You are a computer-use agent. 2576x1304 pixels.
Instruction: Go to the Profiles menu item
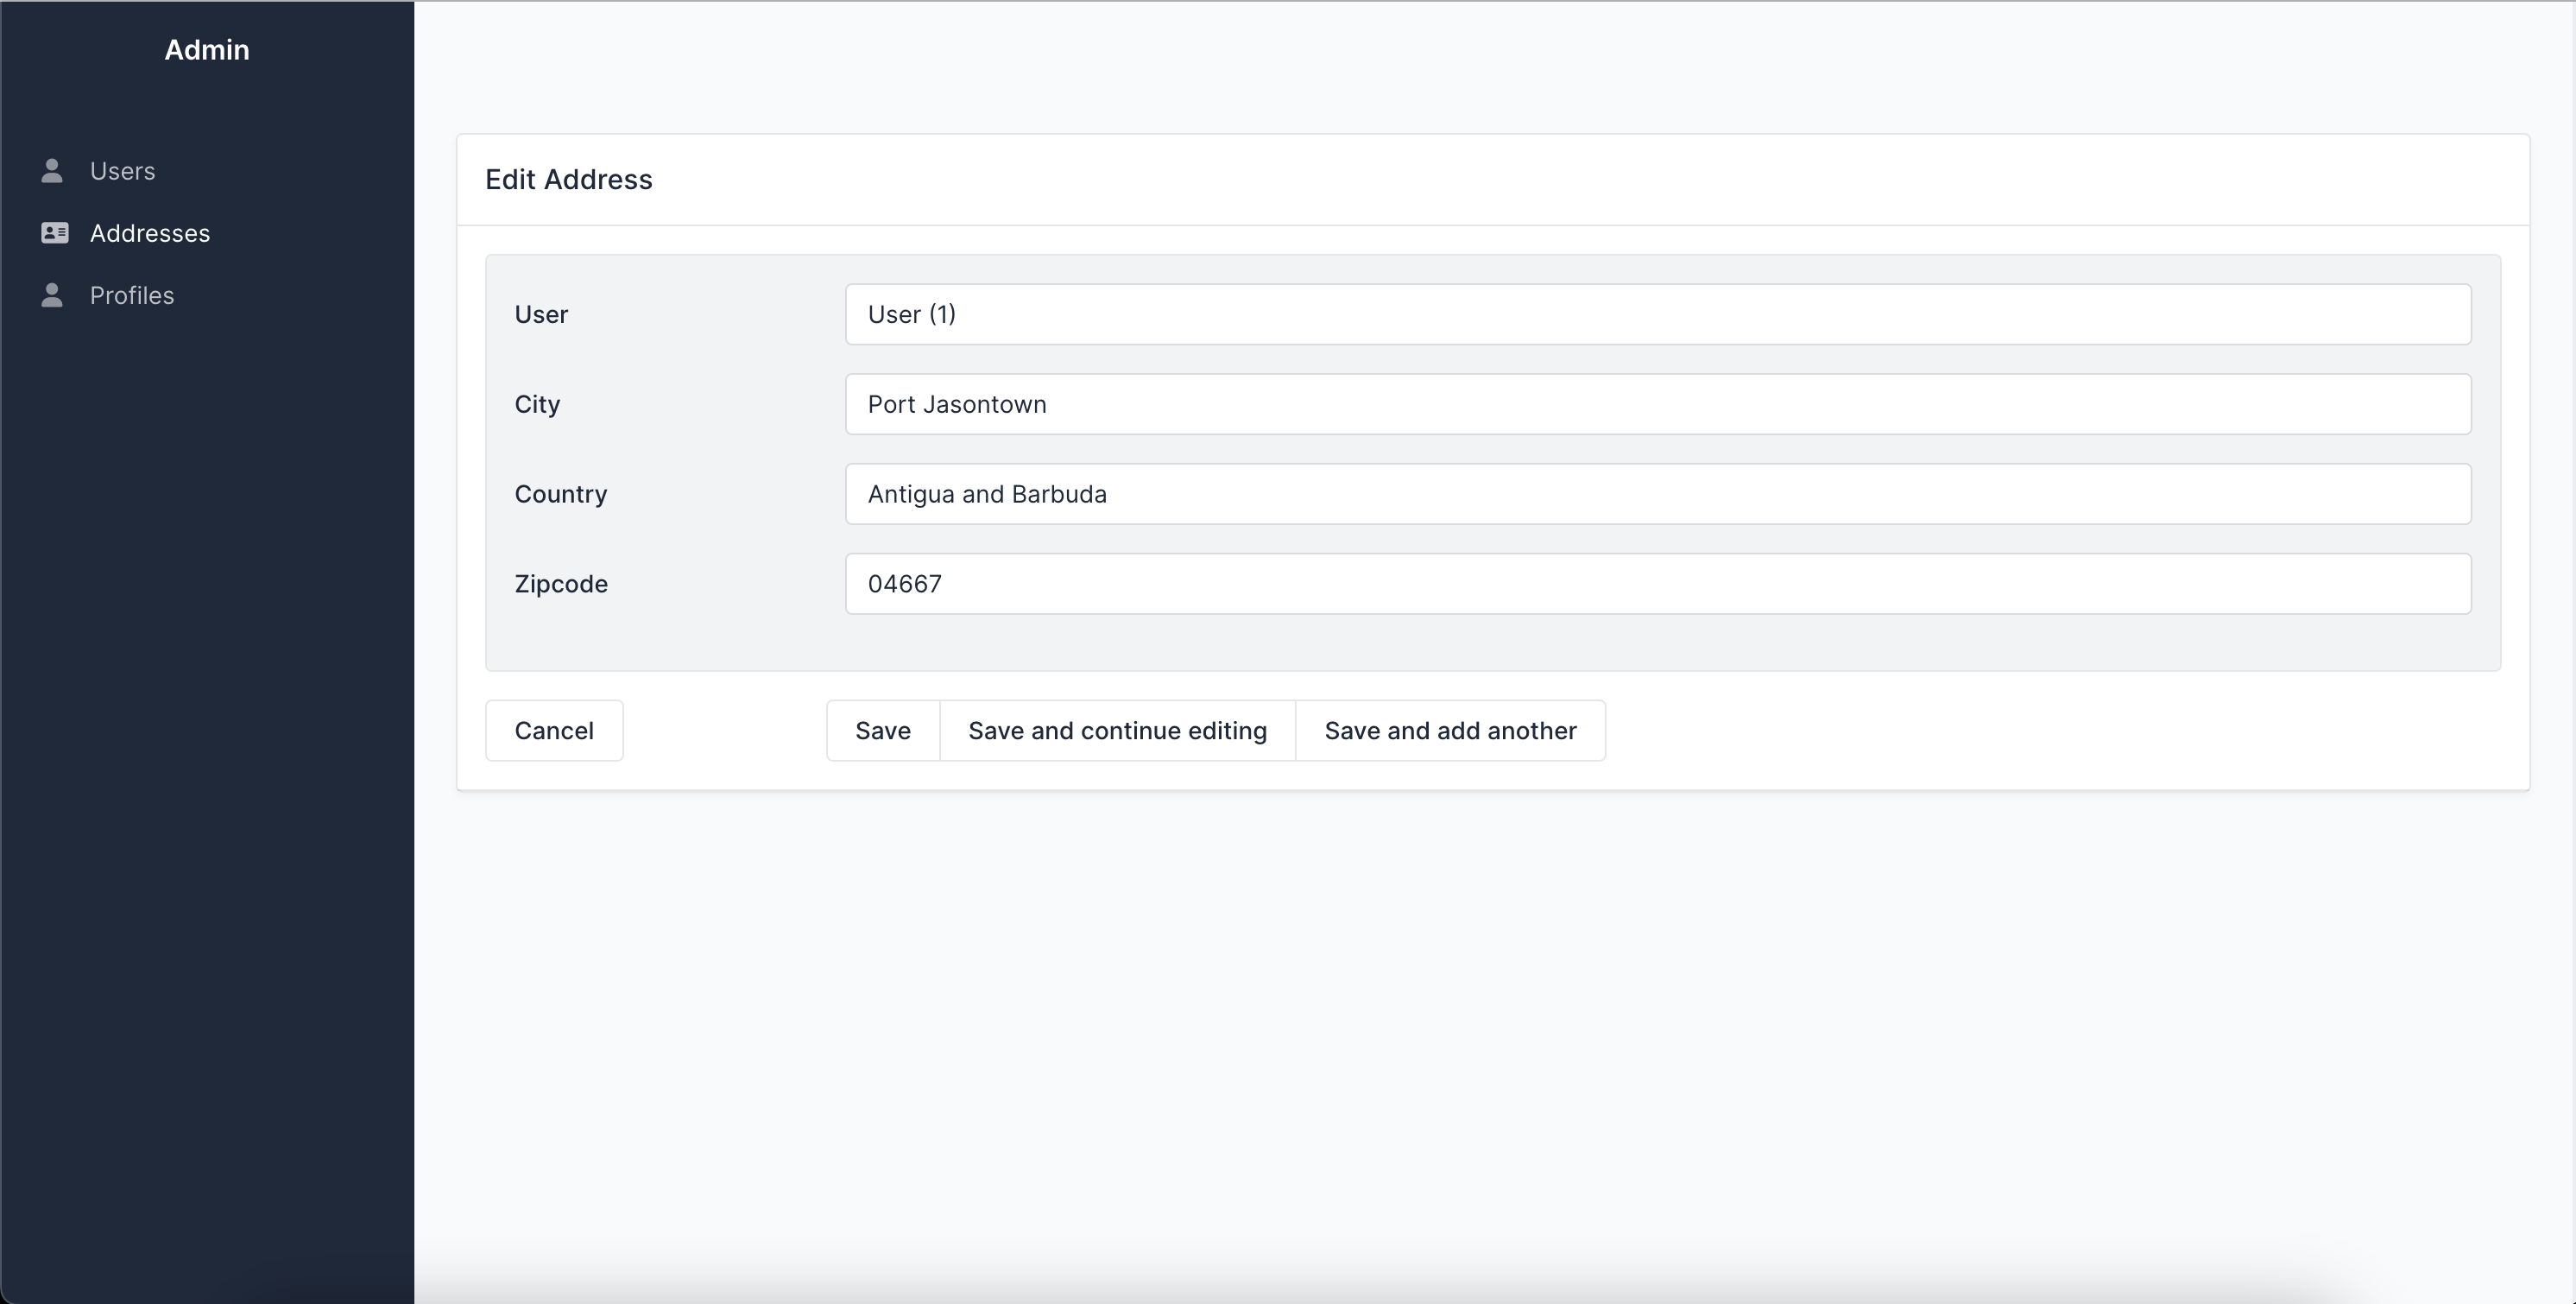tap(131, 295)
